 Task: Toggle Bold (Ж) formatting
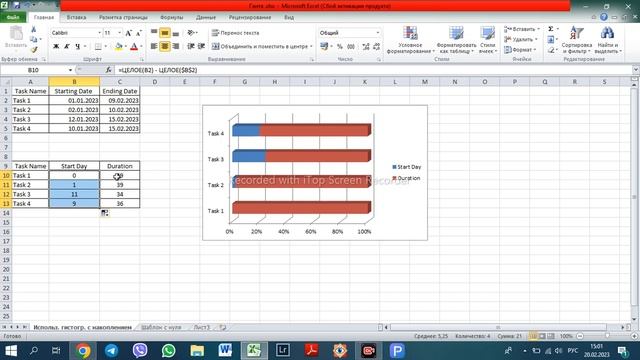click(x=56, y=47)
